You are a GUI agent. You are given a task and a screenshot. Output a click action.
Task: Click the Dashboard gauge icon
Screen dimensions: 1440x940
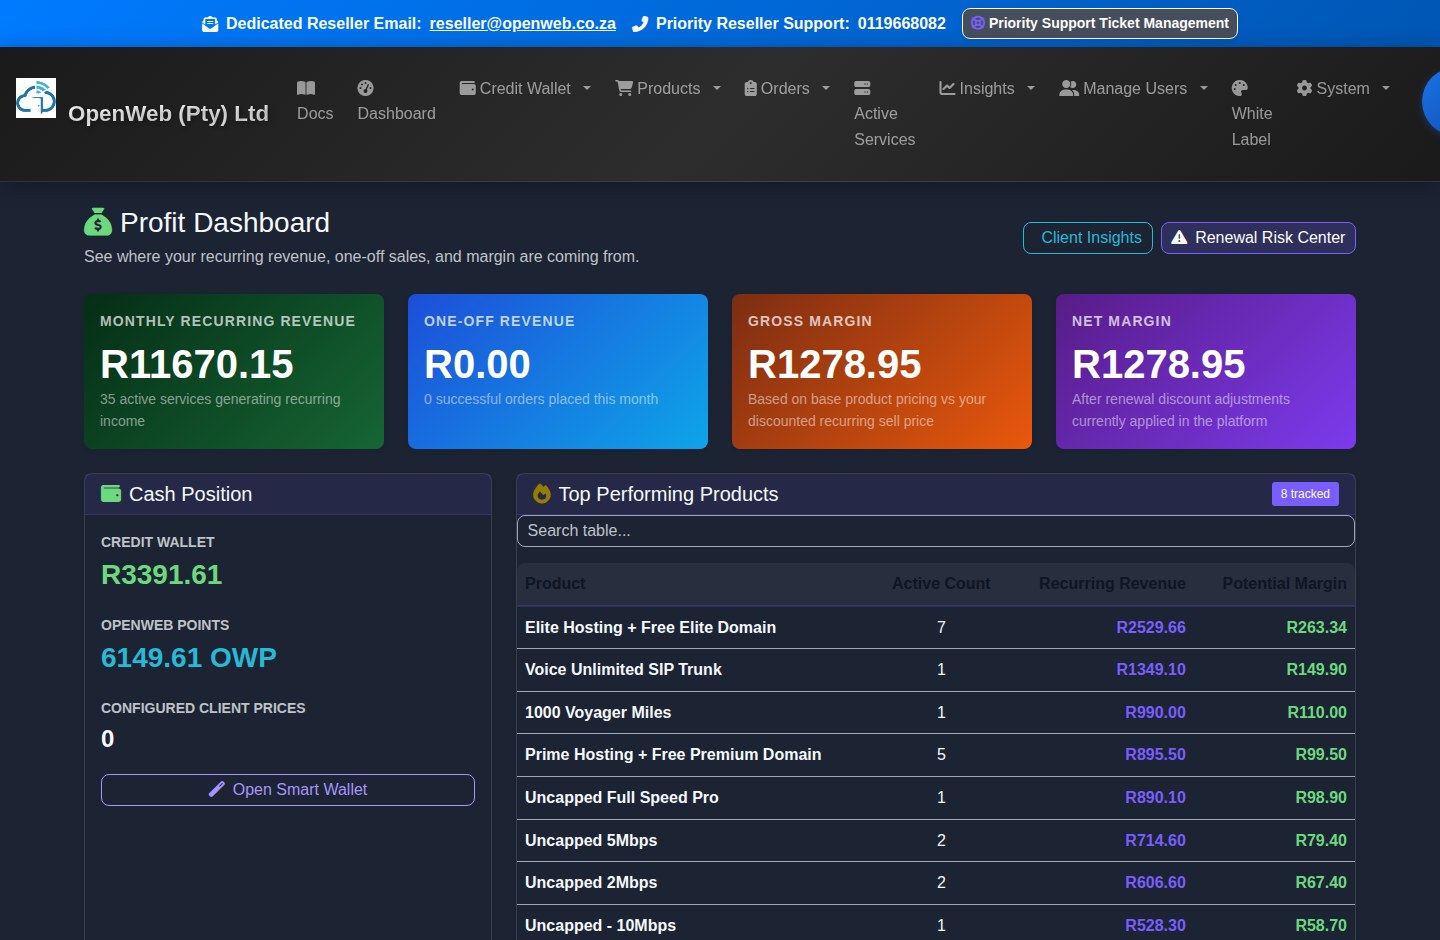[365, 88]
